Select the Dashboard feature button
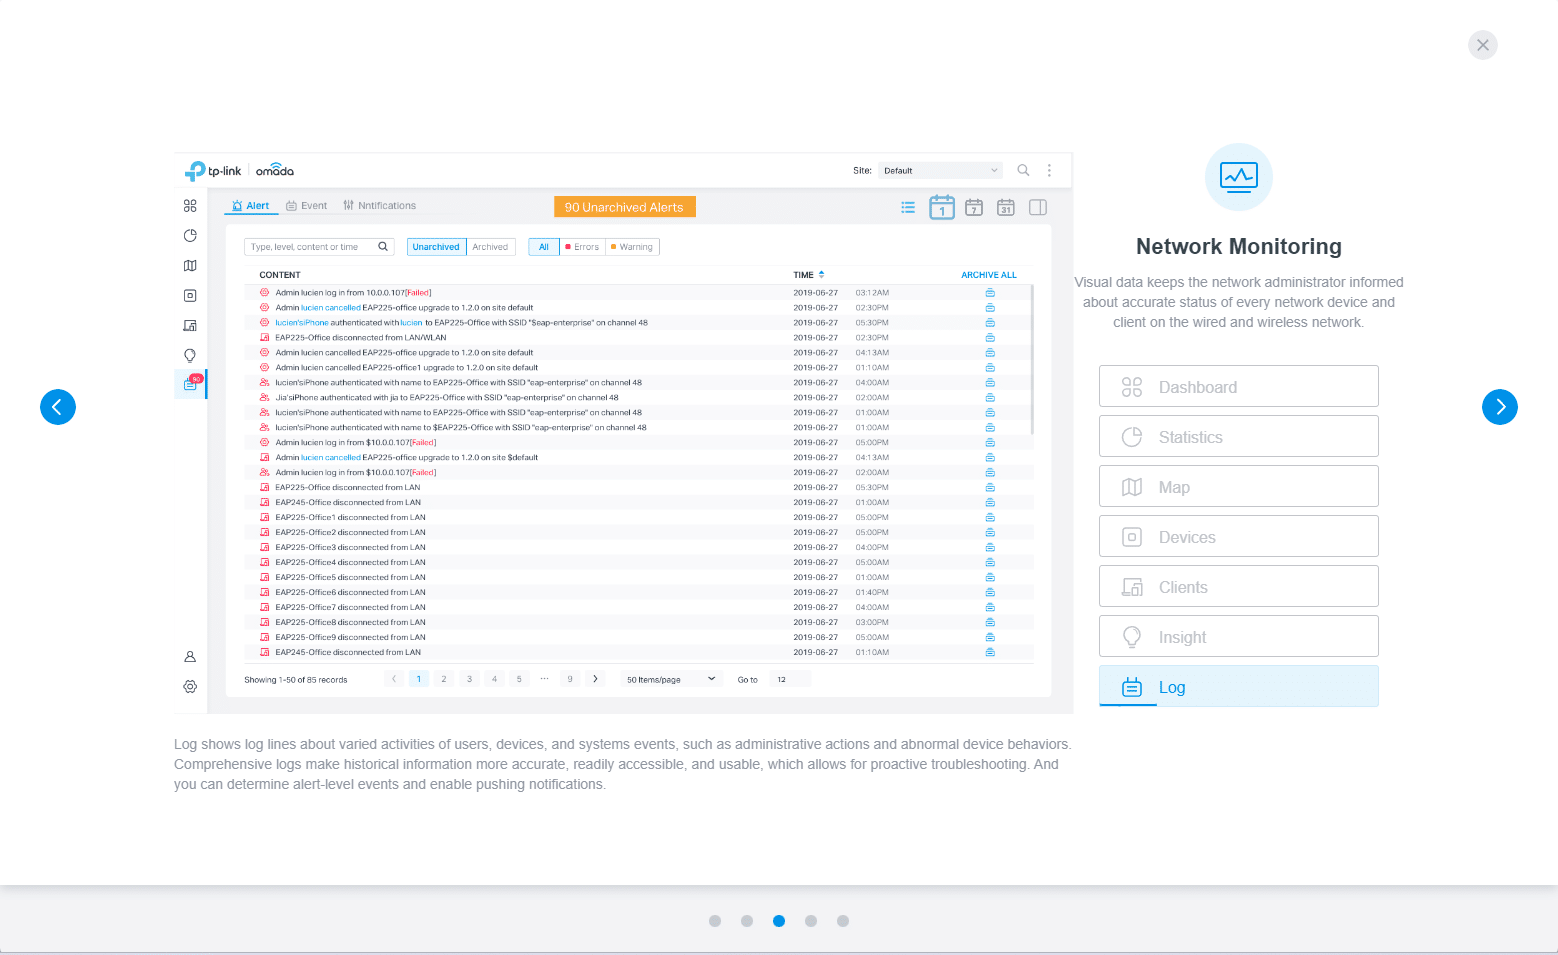Image resolution: width=1558 pixels, height=955 pixels. (1238, 387)
